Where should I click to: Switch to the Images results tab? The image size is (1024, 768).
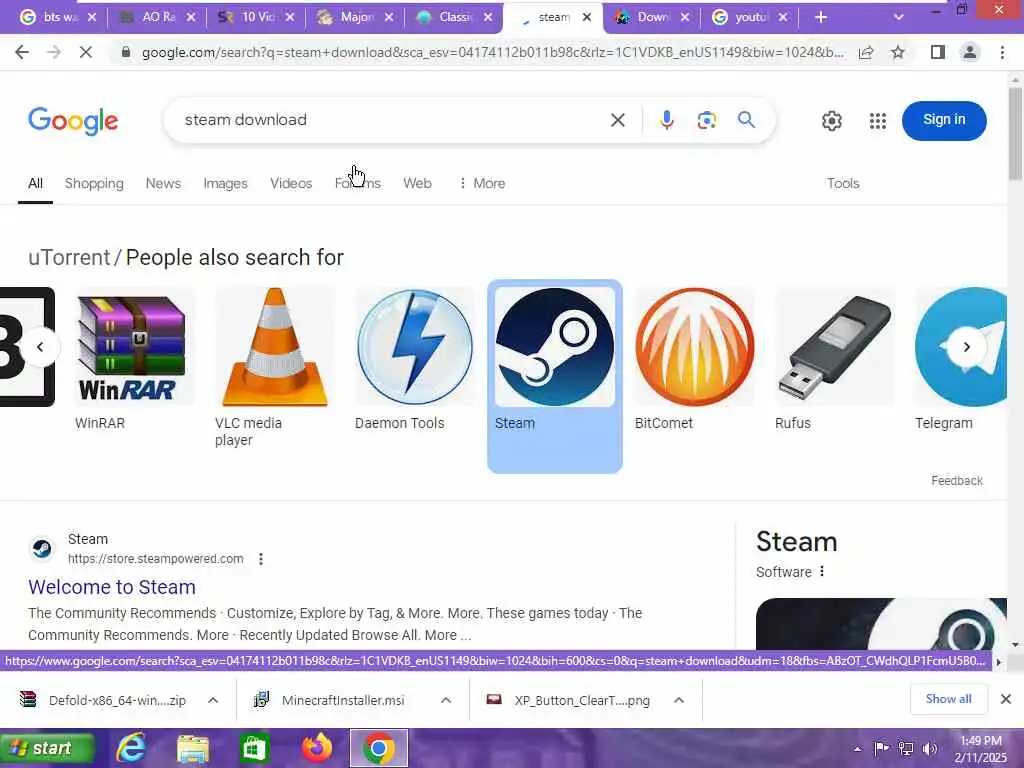(225, 184)
